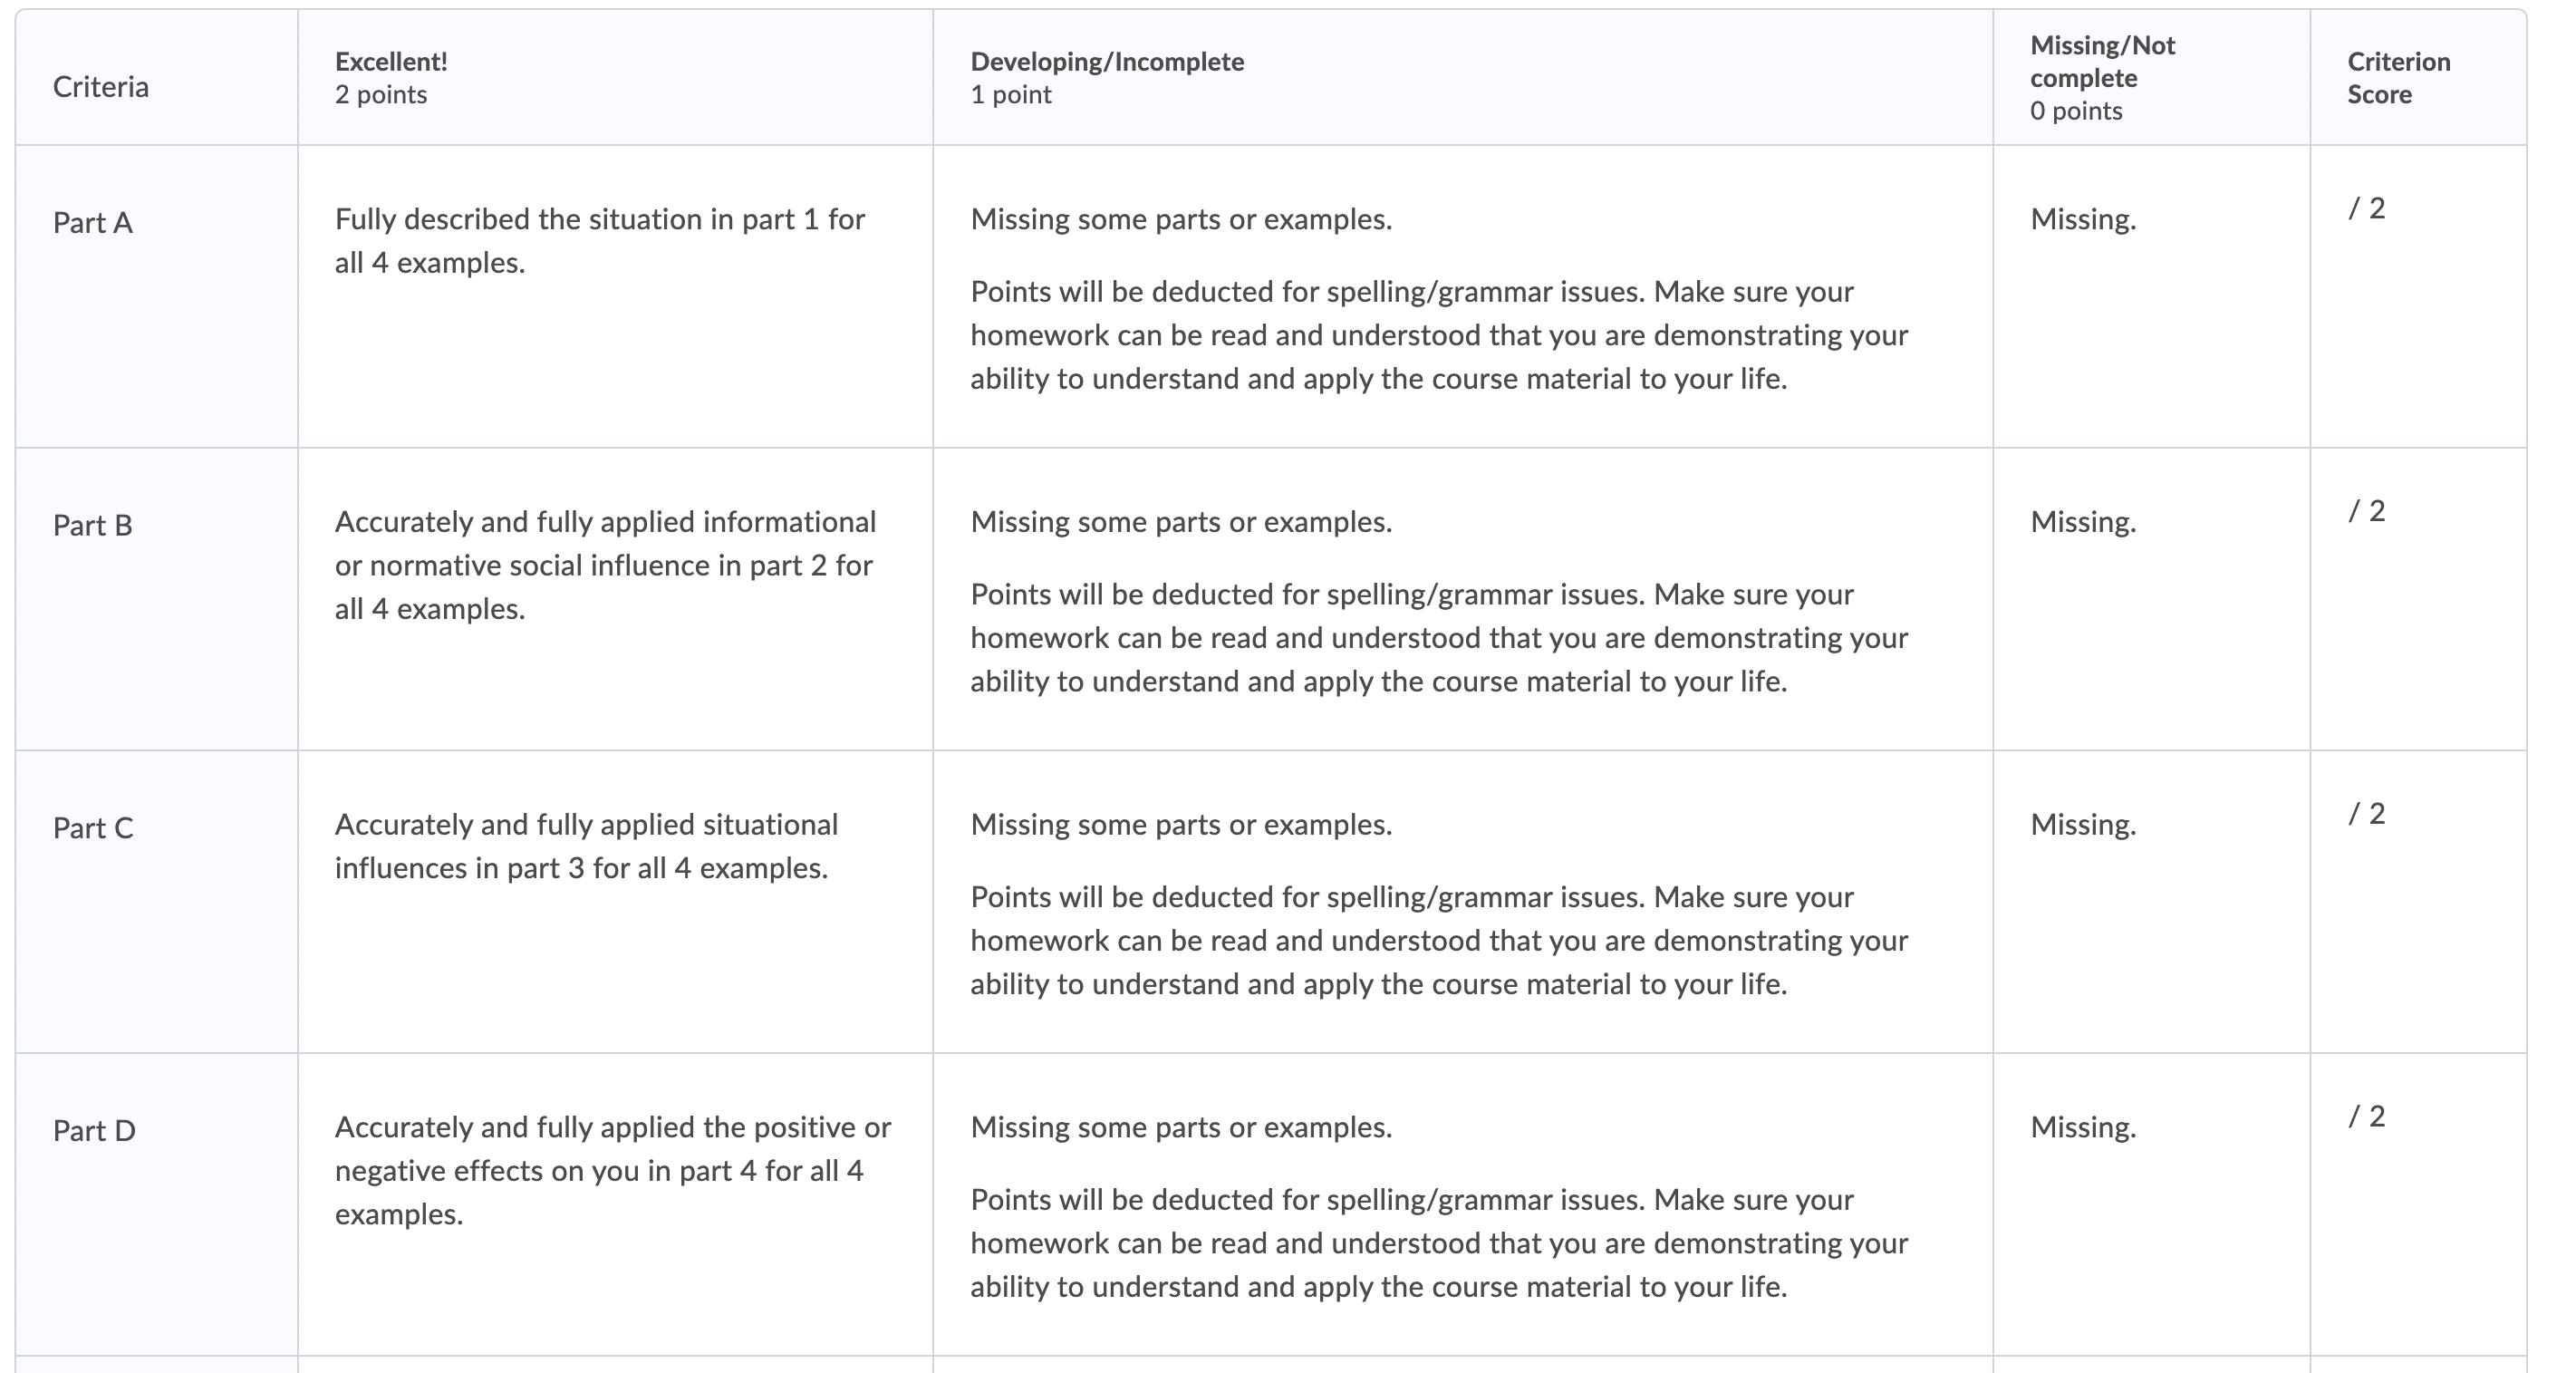Image resolution: width=2576 pixels, height=1373 pixels.
Task: Choose Excellent level for Part B informational influence
Action: [x=615, y=599]
